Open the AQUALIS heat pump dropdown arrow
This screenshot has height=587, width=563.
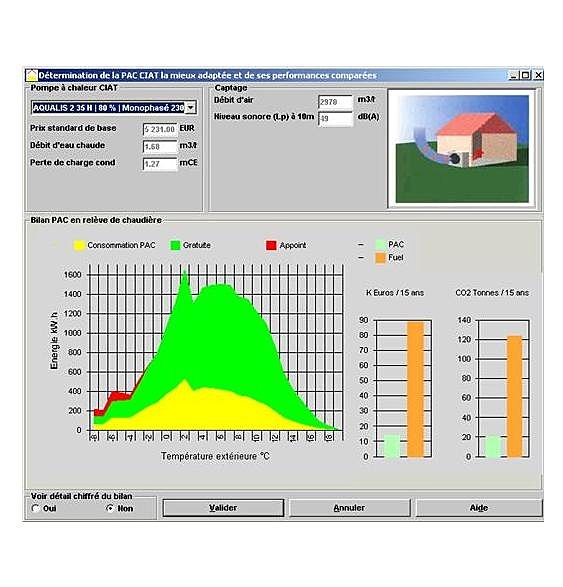(x=191, y=108)
